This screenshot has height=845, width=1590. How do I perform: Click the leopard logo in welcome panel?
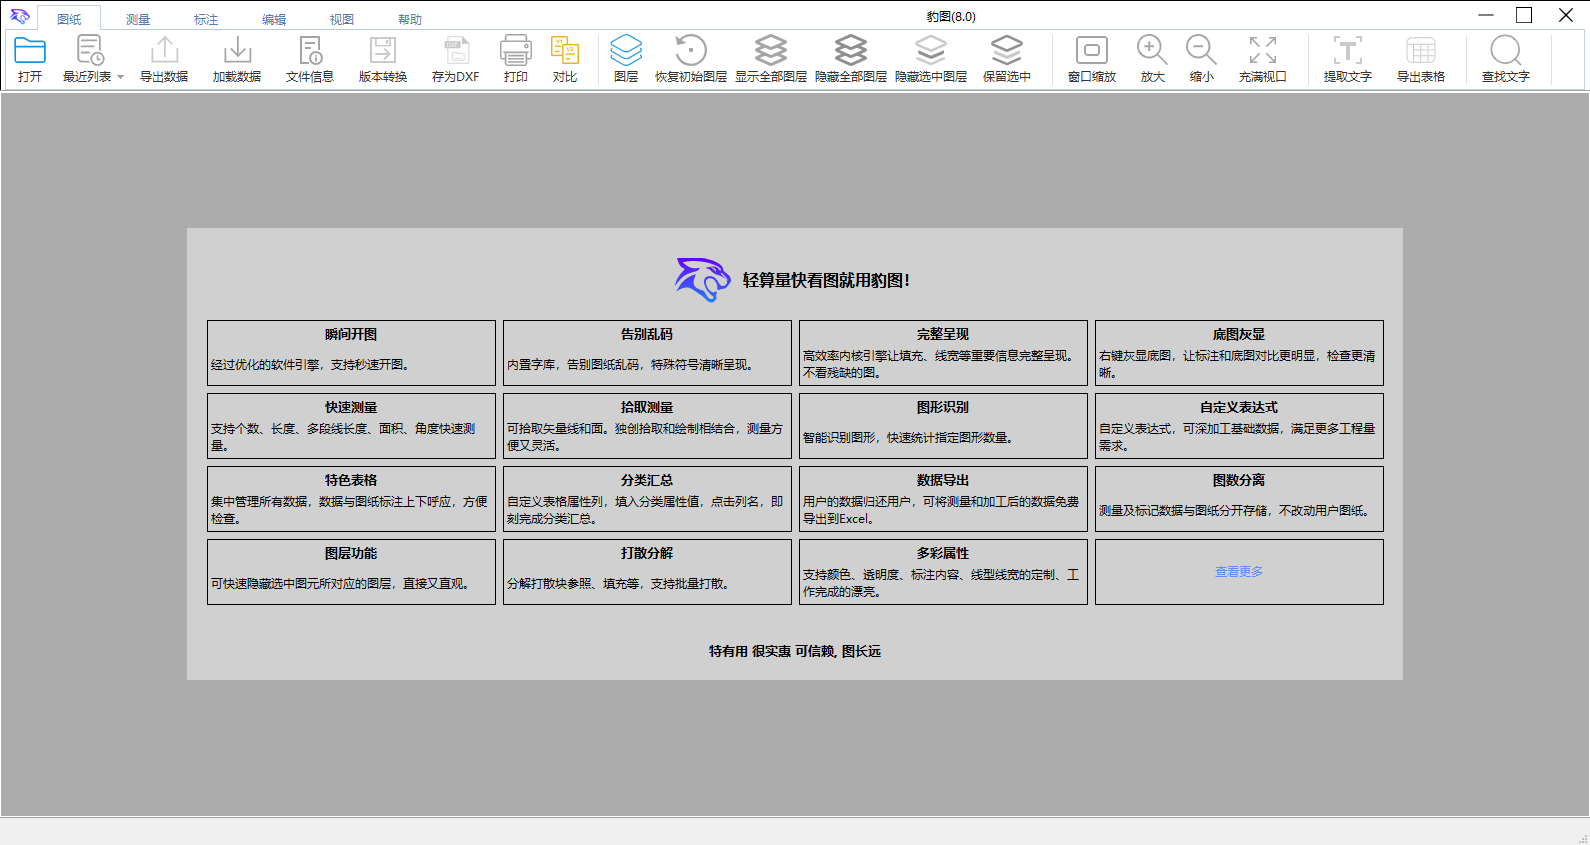click(703, 280)
